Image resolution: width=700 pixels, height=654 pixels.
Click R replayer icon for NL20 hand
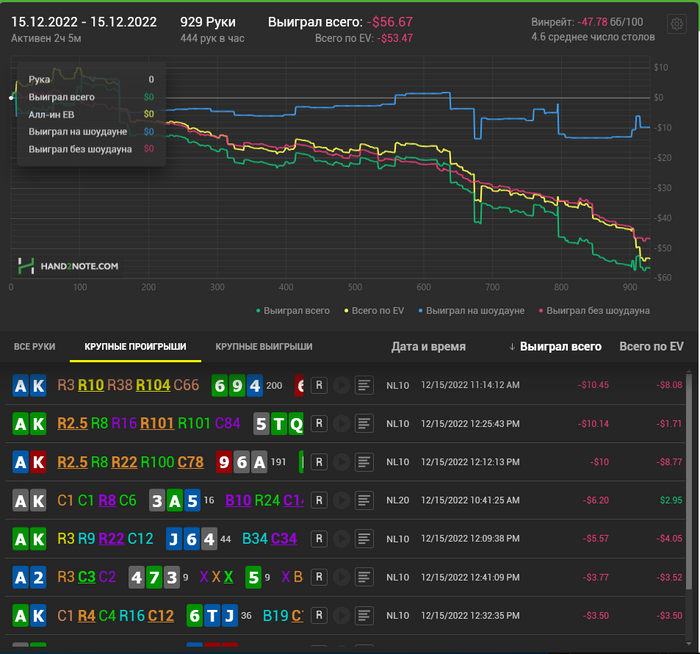pyautogui.click(x=319, y=502)
